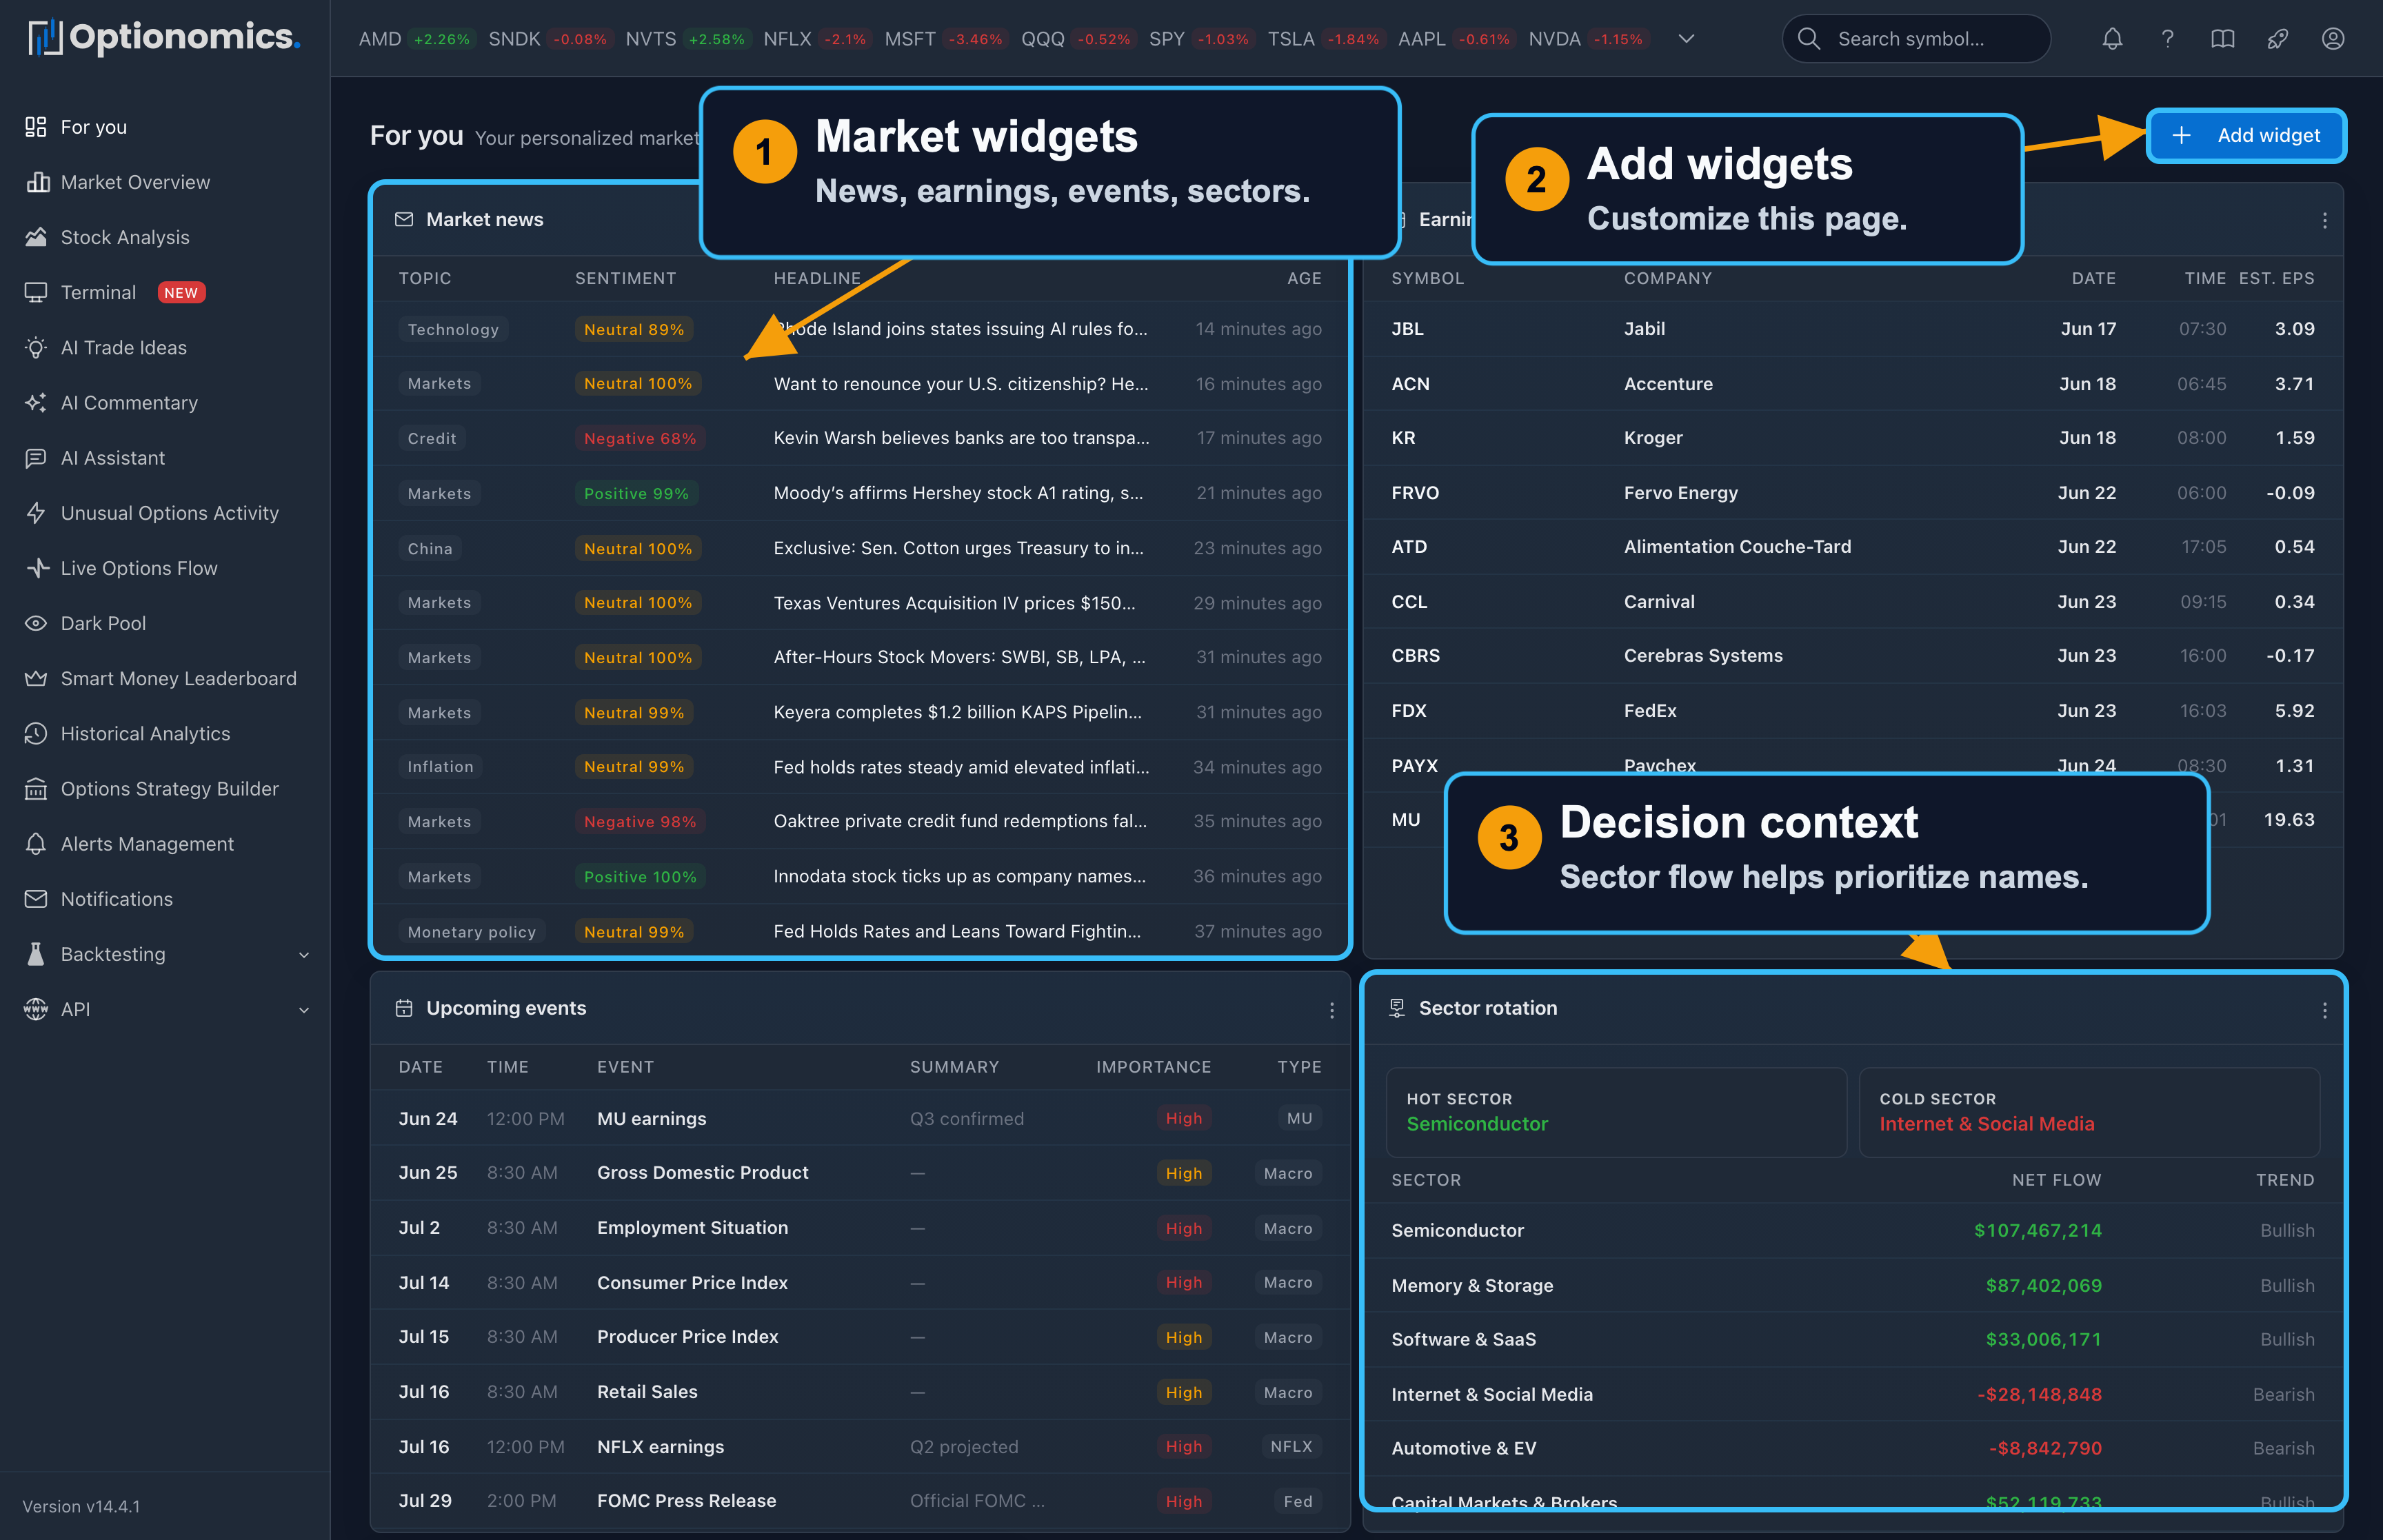Click the API globe icon
Viewport: 2383px width, 1540px height.
pyautogui.click(x=36, y=1010)
